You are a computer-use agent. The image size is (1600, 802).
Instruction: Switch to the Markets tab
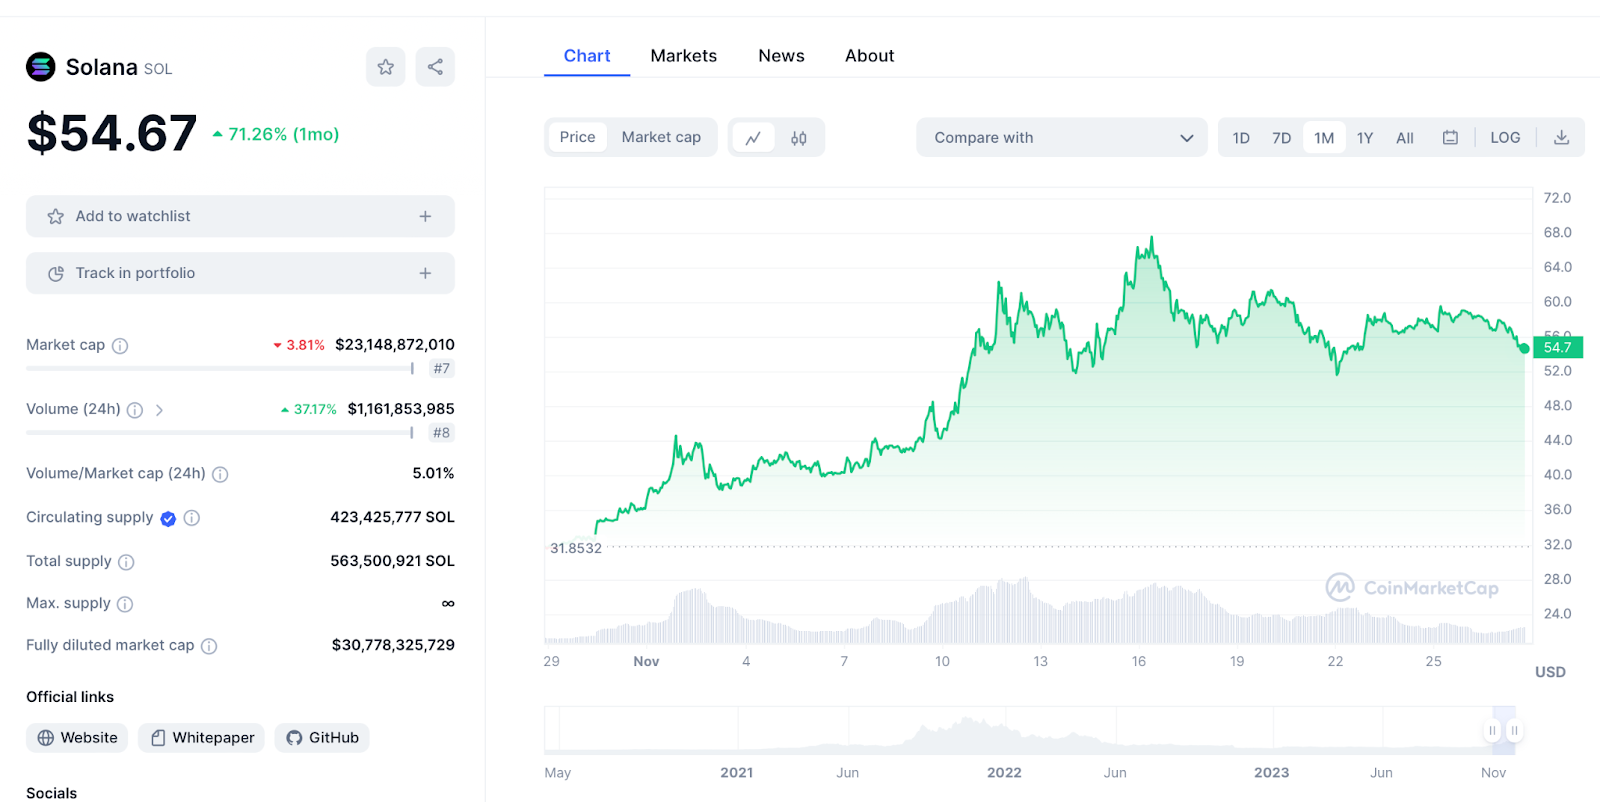(x=684, y=56)
